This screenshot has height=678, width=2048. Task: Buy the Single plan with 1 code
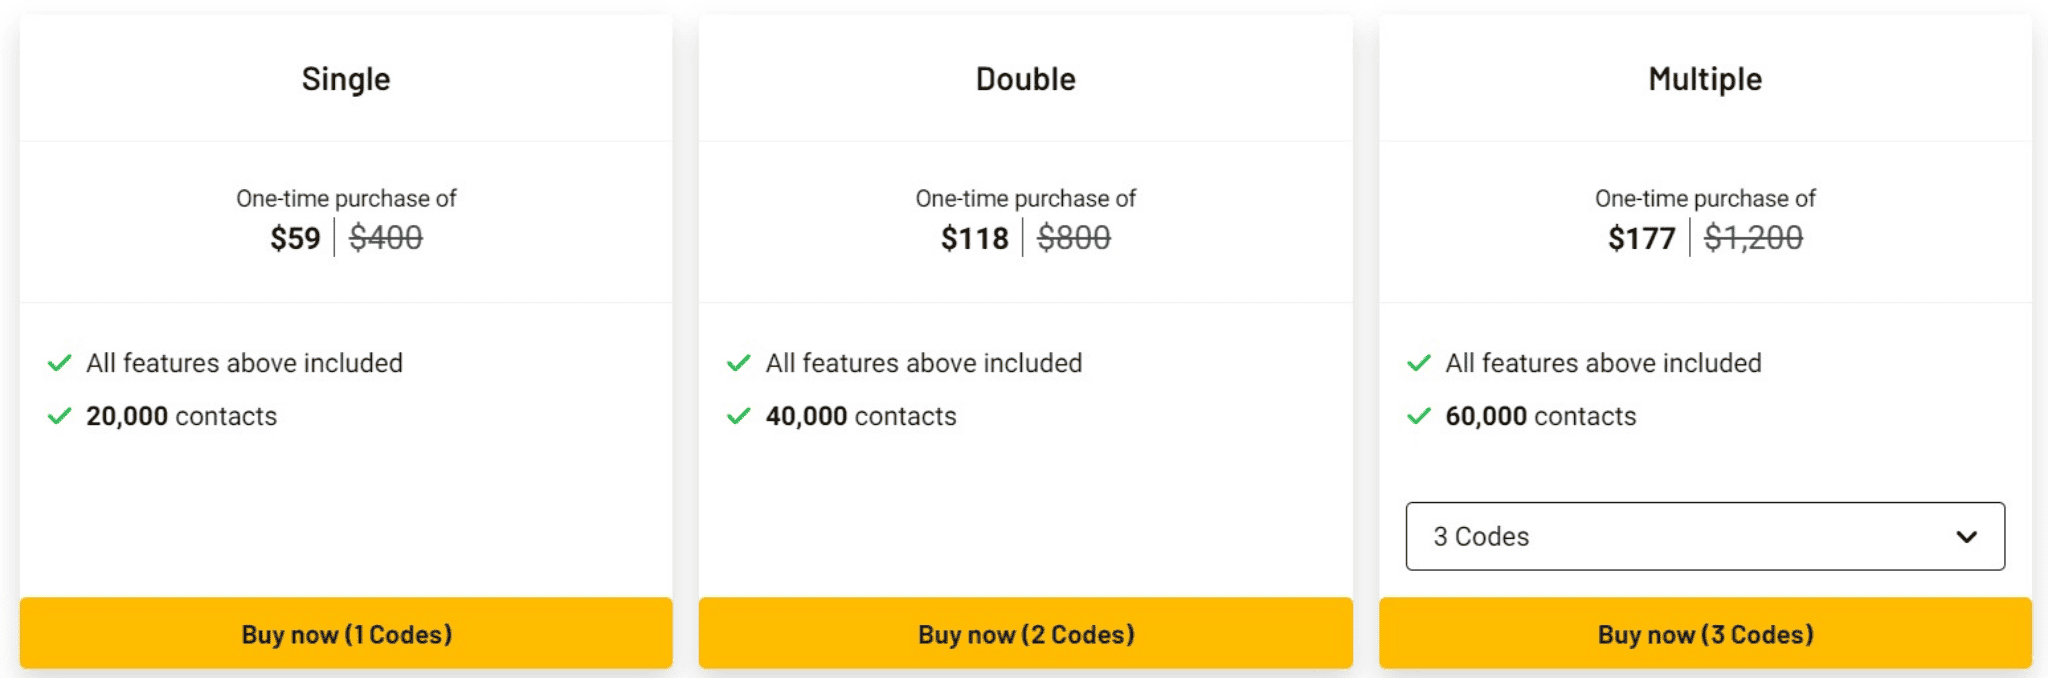click(346, 633)
